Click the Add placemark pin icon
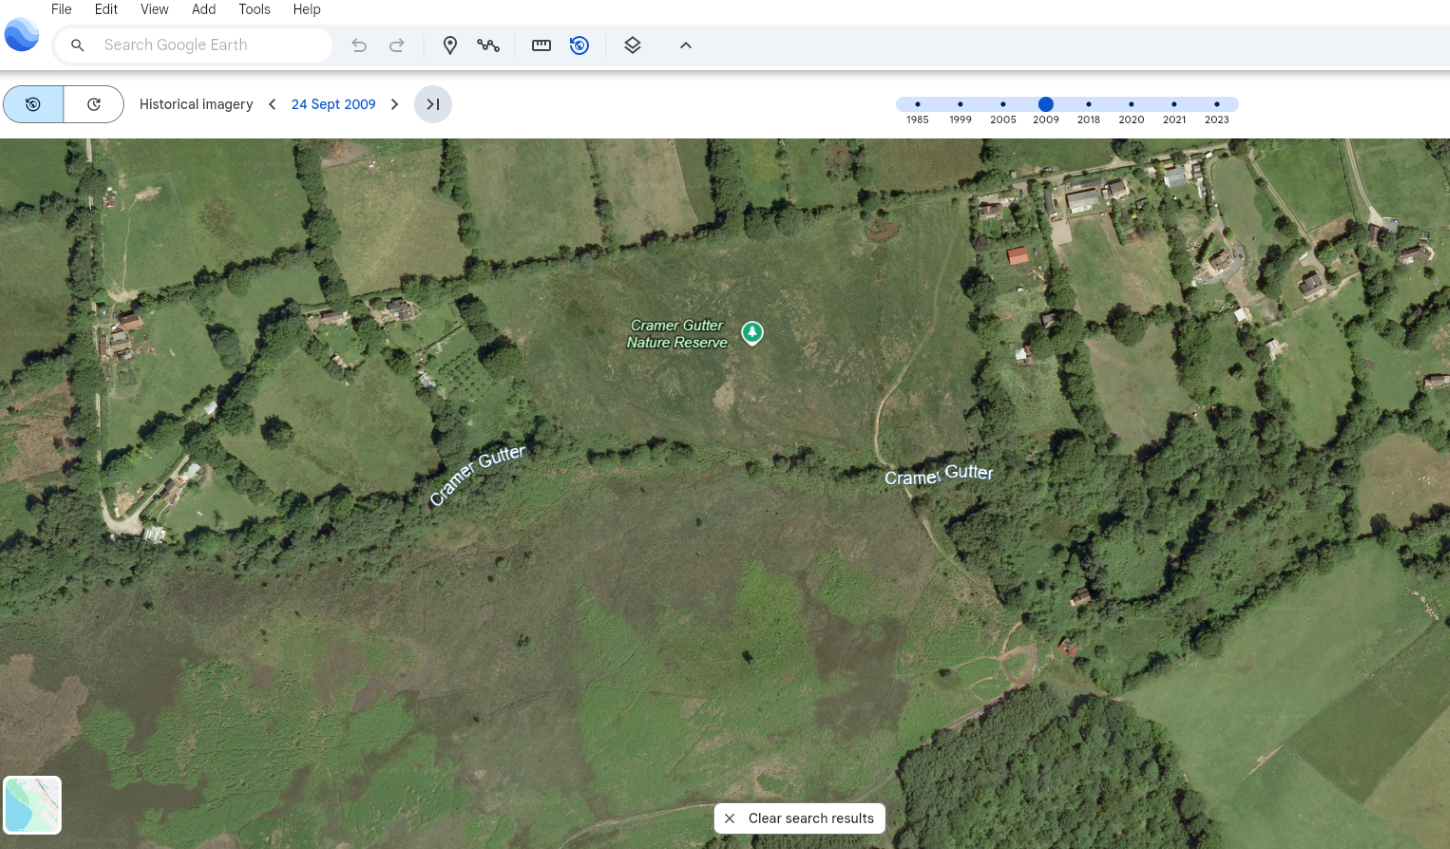This screenshot has height=849, width=1450. click(450, 45)
